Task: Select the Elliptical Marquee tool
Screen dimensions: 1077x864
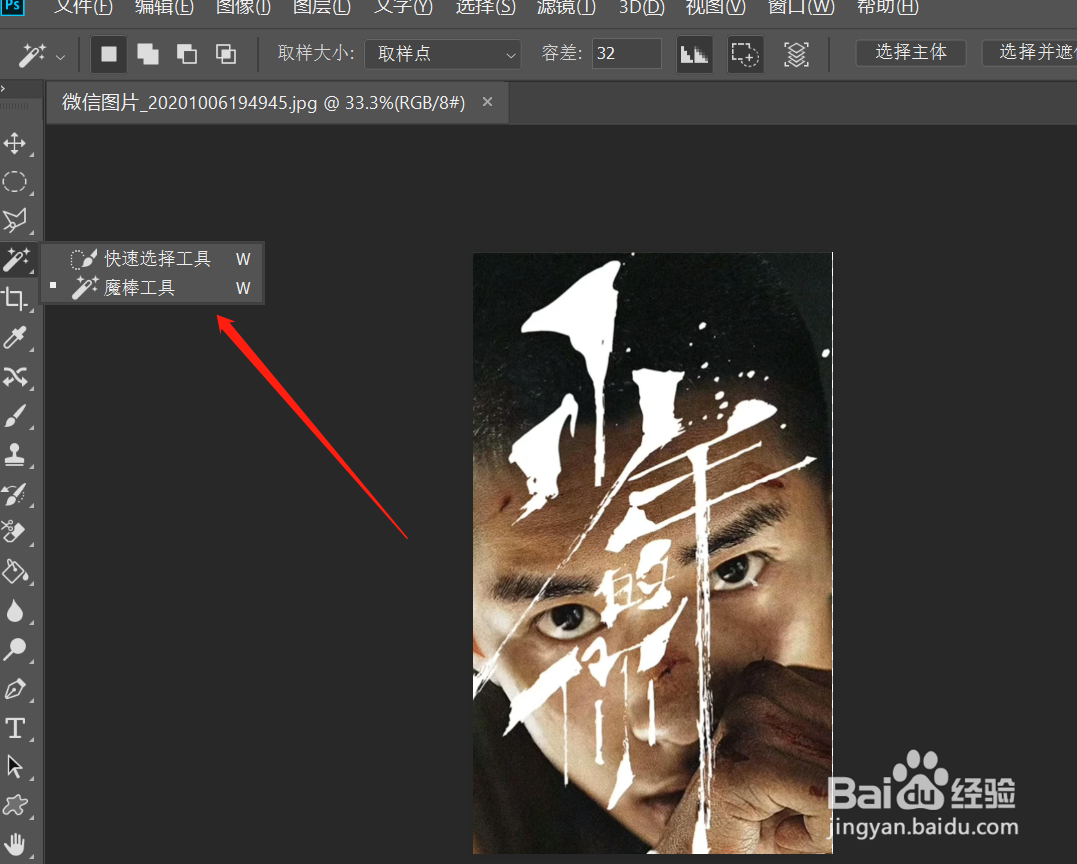Action: click(15, 182)
